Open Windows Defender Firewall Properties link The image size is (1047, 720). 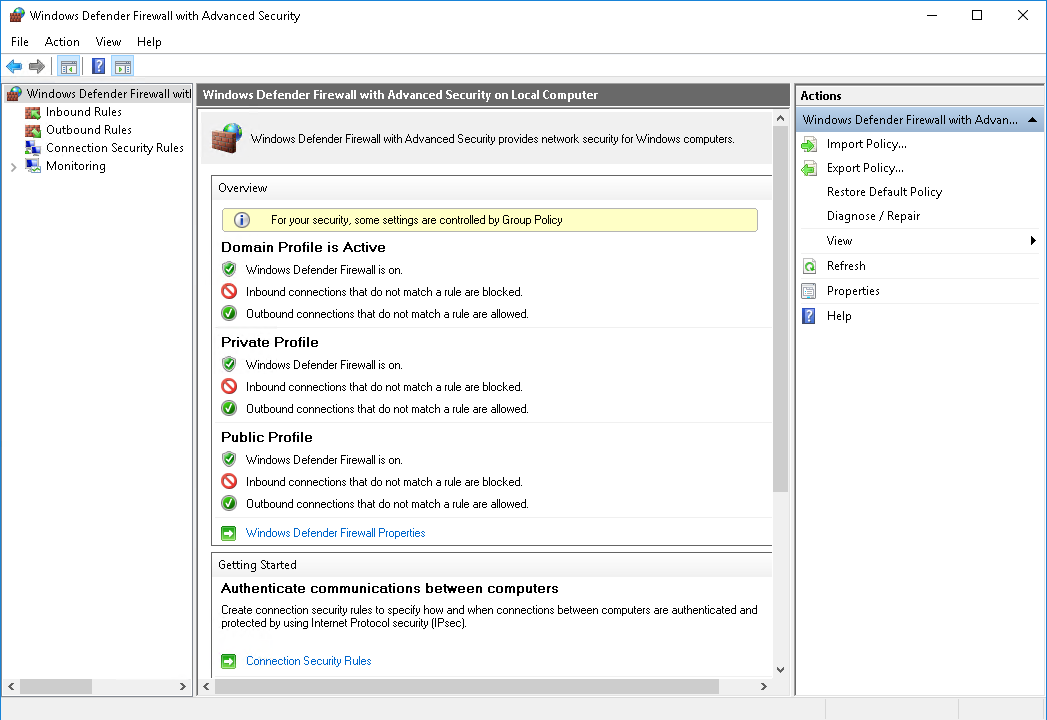point(335,533)
